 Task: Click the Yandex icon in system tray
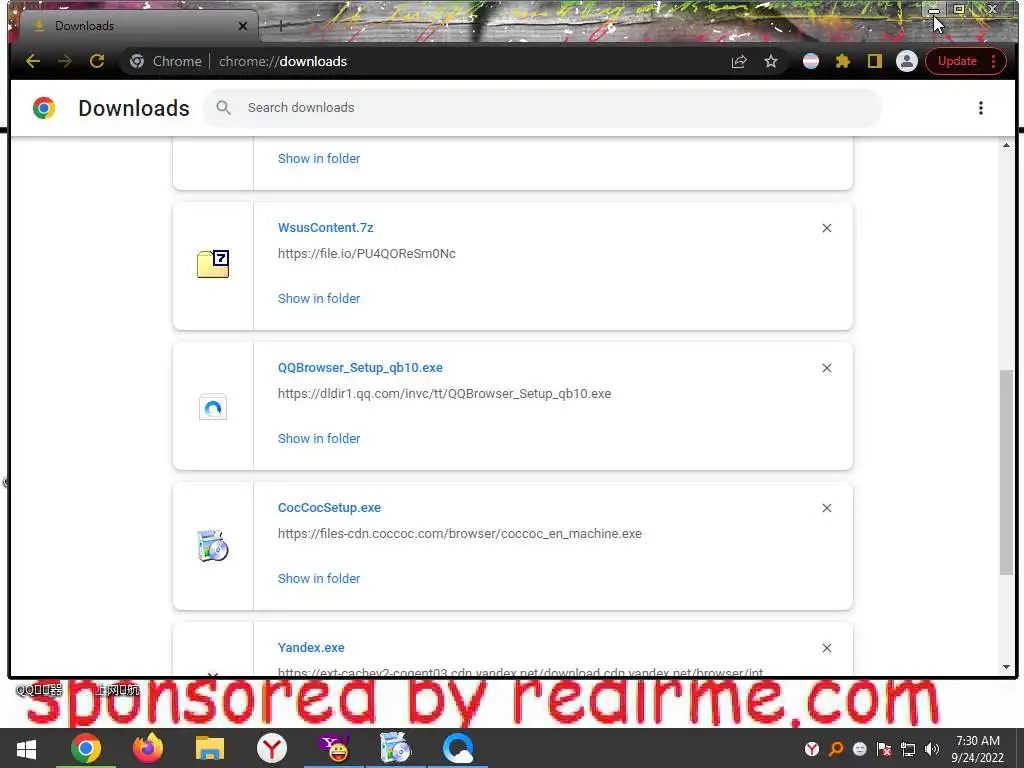812,749
